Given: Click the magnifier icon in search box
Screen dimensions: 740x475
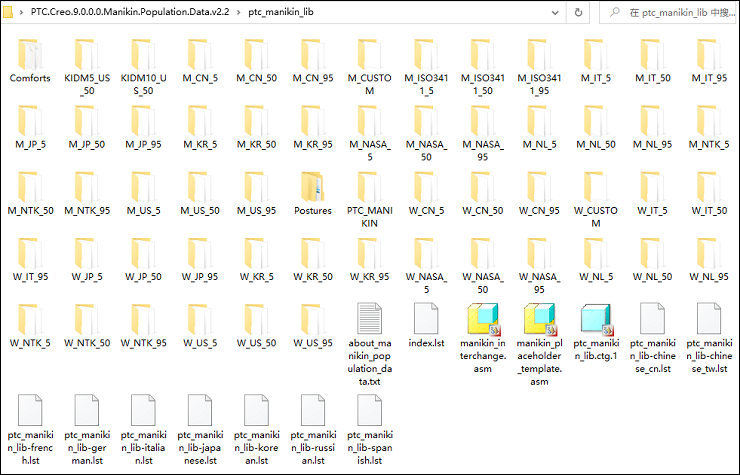Looking at the screenshot, I should tap(614, 13).
